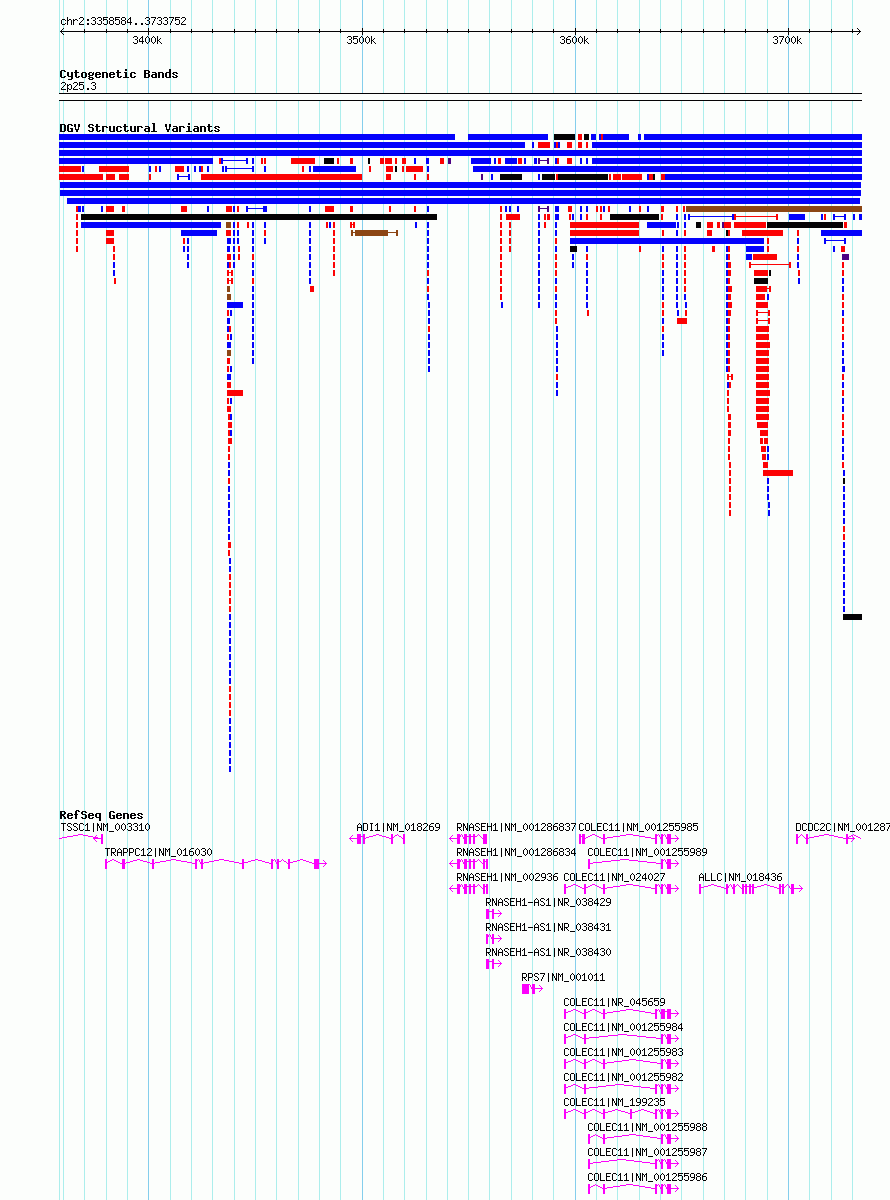The image size is (890, 1200).
Task: Open the COLEC11|NM_024027 transcript label
Action: (614, 877)
